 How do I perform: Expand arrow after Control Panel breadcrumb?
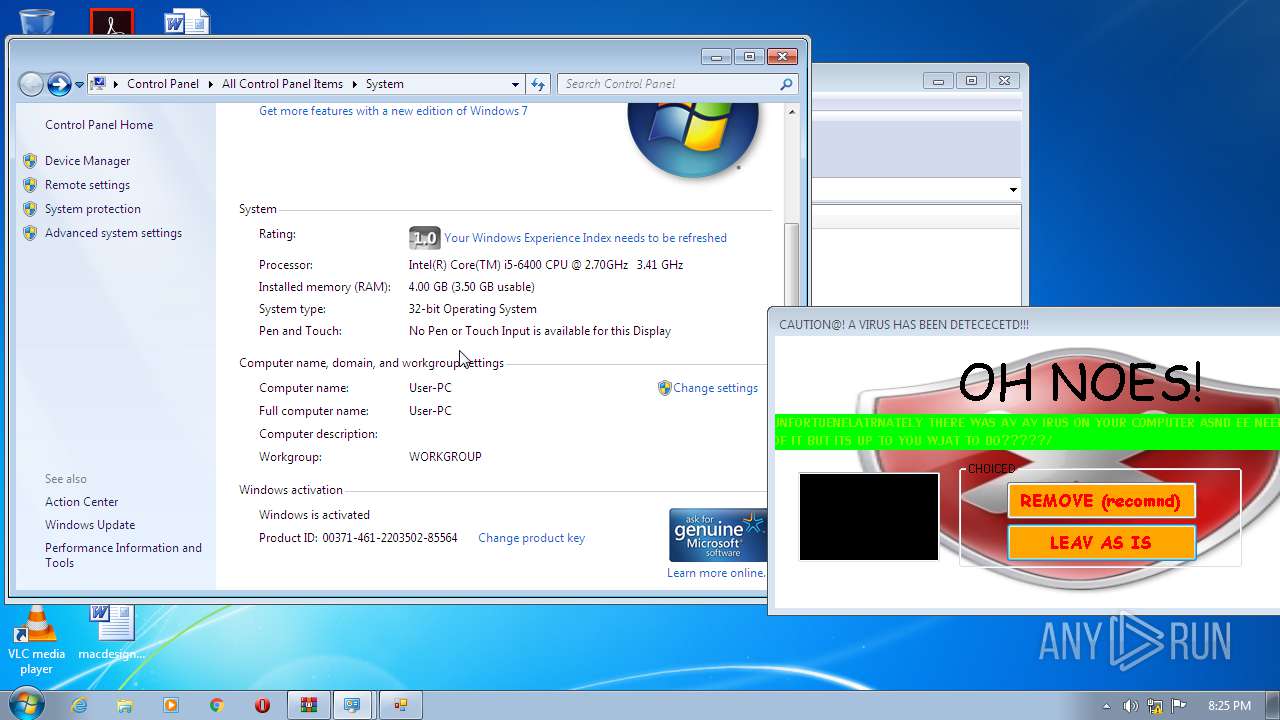click(211, 84)
